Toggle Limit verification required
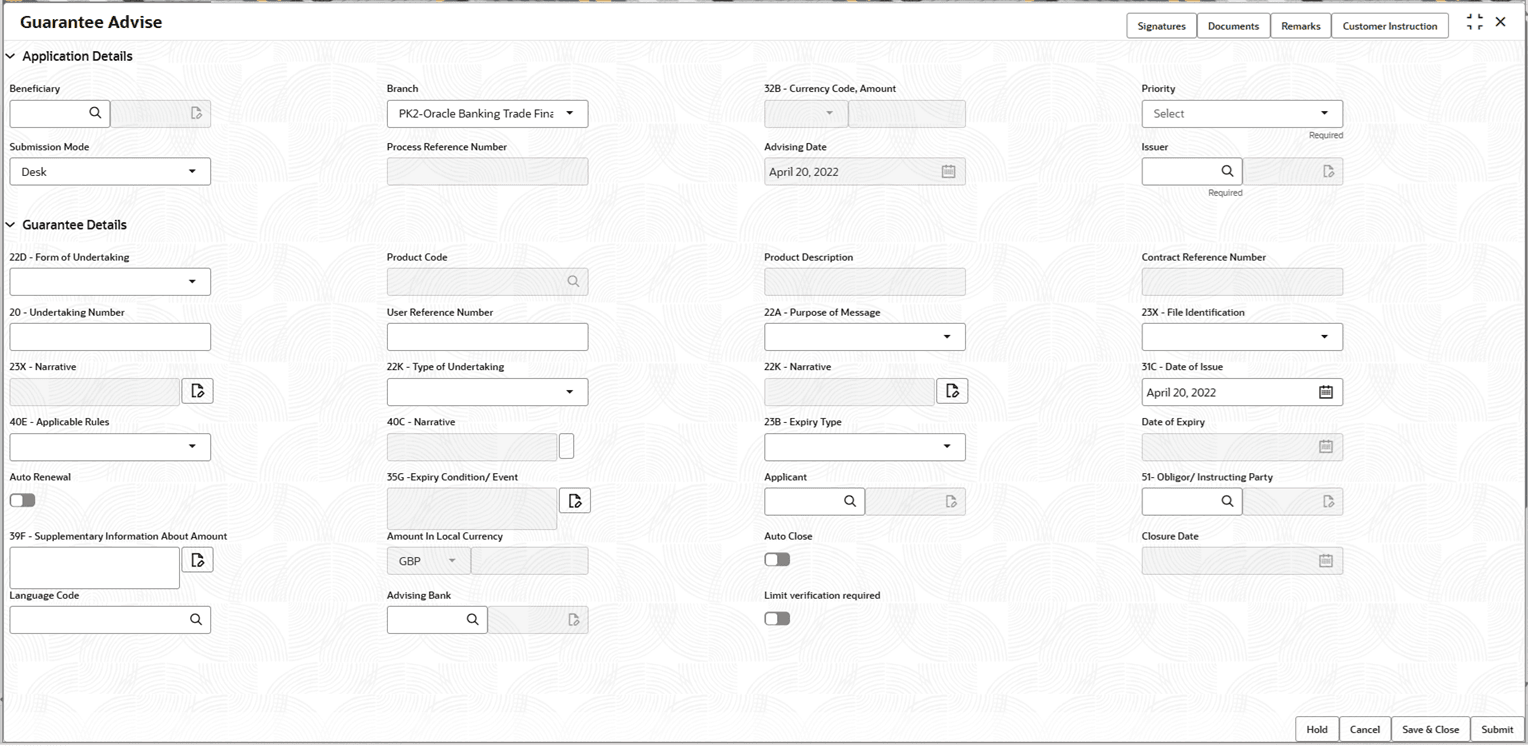The width and height of the screenshot is (1528, 748). pos(777,618)
